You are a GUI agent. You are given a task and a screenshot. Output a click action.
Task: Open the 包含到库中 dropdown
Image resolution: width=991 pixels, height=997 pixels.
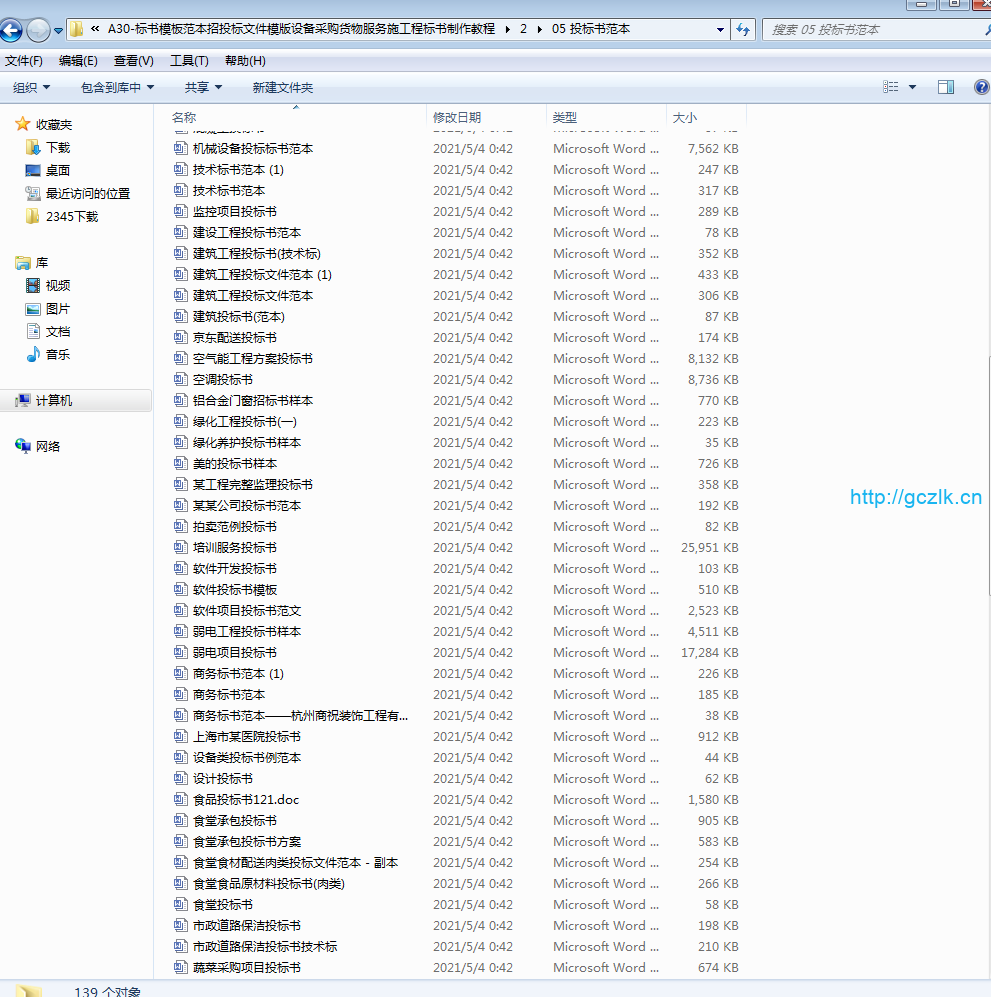click(x=117, y=88)
